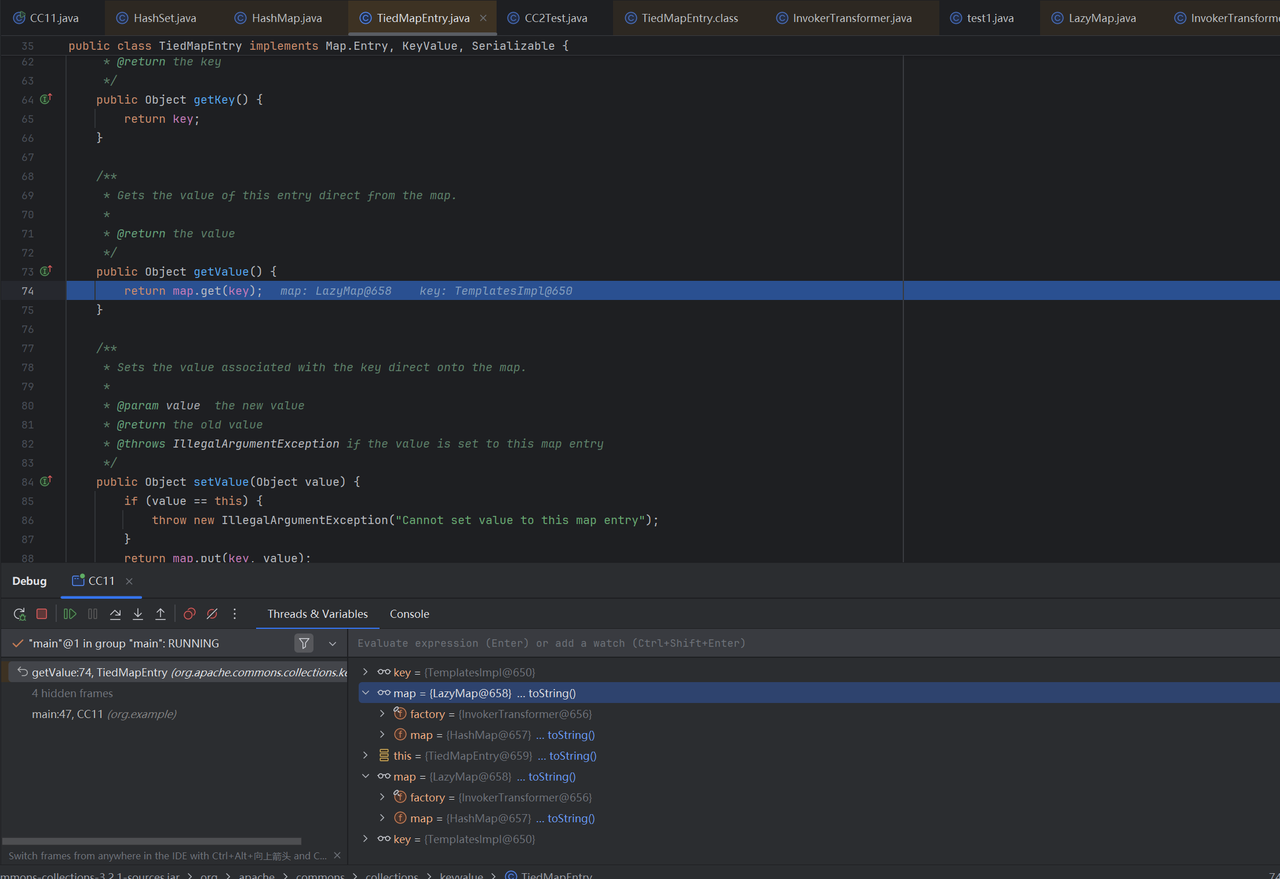Show the 4 hidden frames
This screenshot has width=1280, height=879.
point(72,693)
